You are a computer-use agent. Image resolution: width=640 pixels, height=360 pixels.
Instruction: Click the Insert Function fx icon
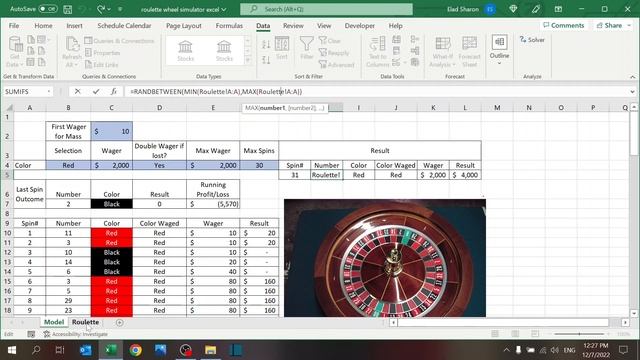click(x=113, y=91)
